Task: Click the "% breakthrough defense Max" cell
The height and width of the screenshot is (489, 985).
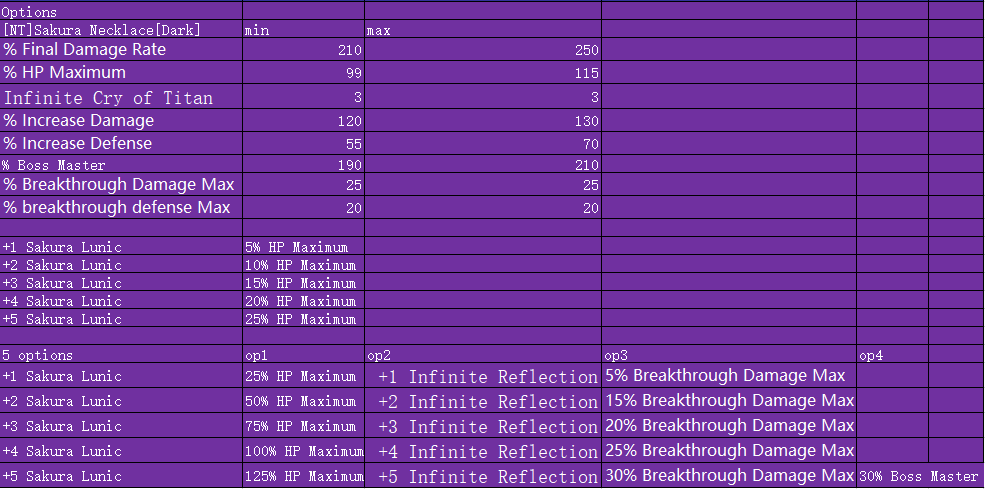Action: click(x=117, y=207)
